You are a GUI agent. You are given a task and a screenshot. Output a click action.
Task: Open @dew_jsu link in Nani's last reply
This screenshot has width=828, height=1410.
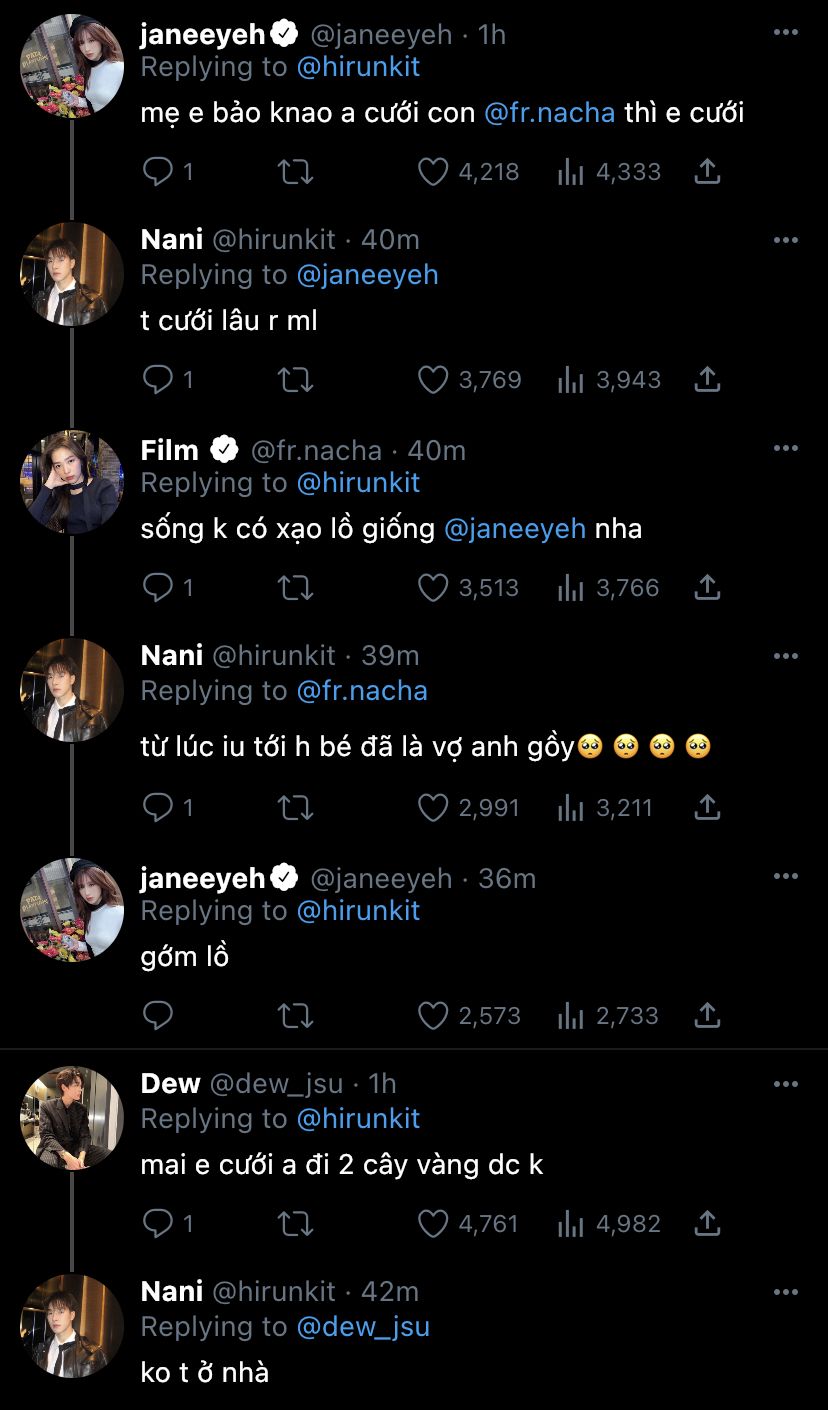(363, 1327)
